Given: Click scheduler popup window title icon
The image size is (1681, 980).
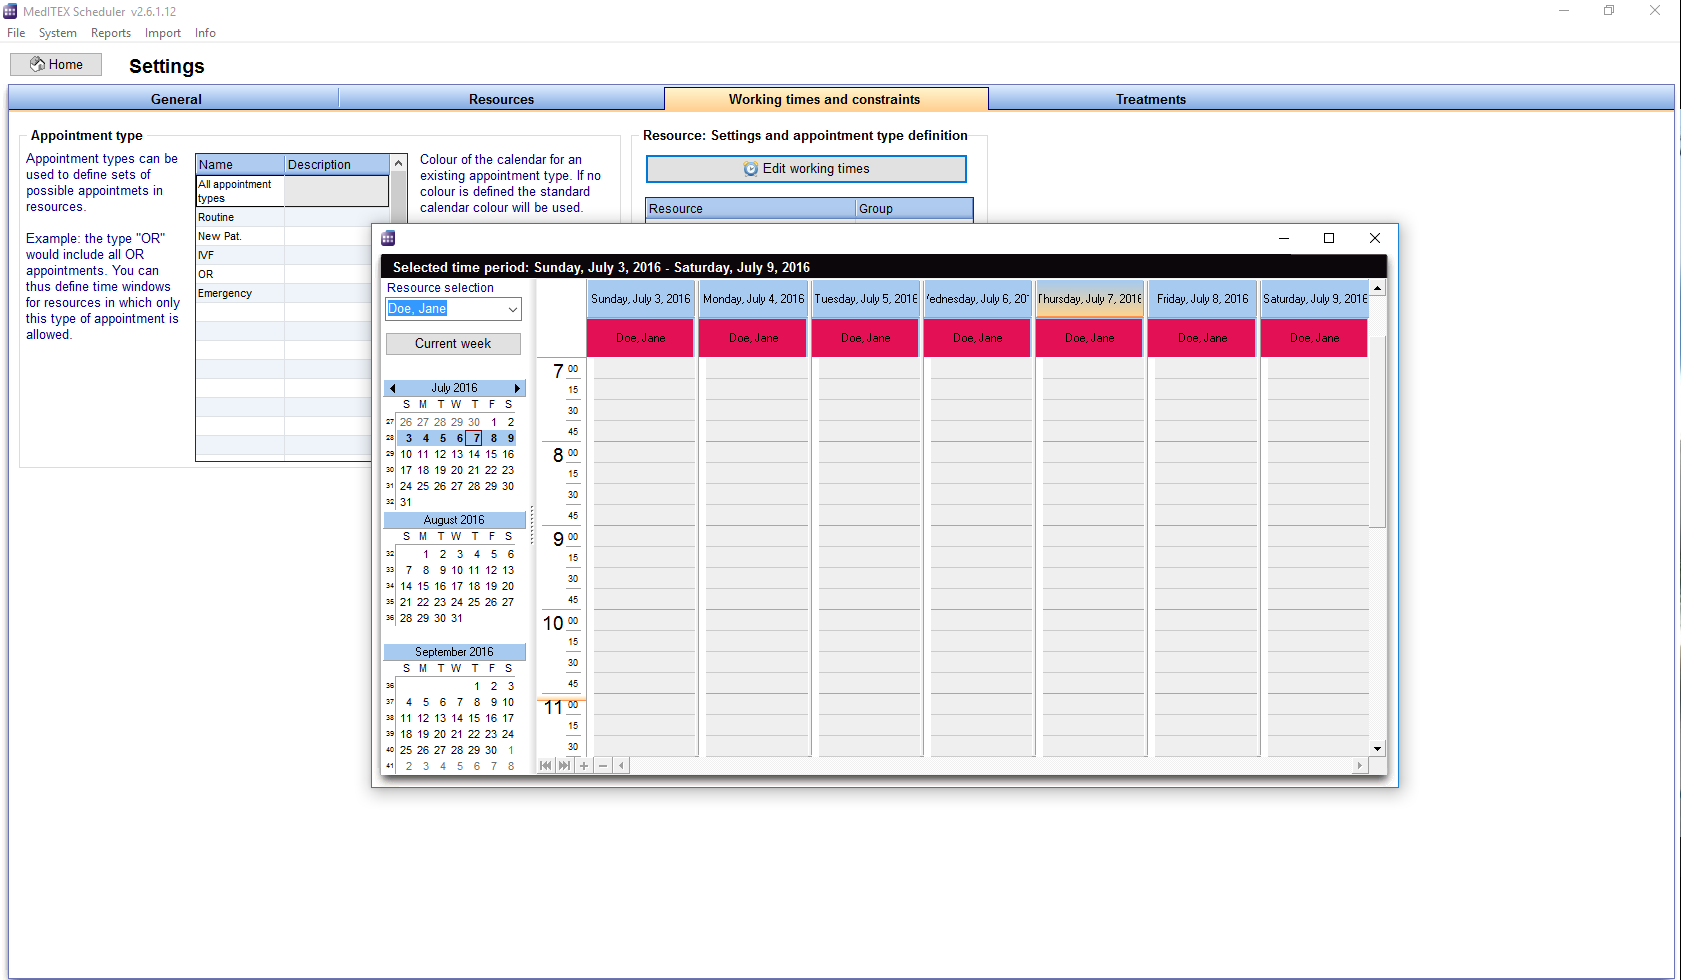Looking at the screenshot, I should (388, 238).
